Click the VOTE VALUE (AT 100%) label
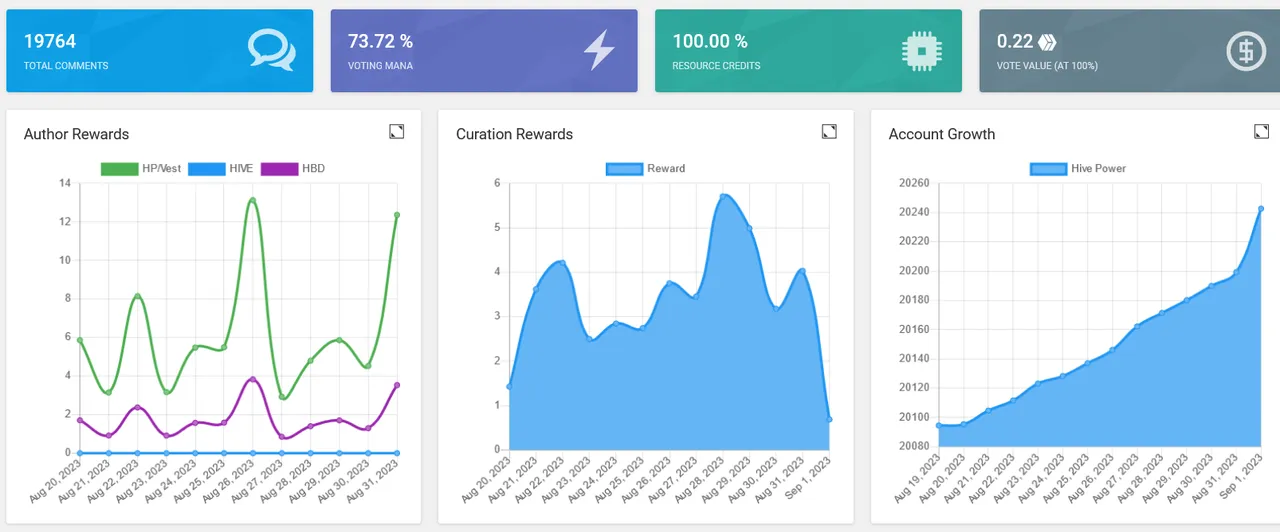Viewport: 1280px width, 532px height. [1047, 66]
